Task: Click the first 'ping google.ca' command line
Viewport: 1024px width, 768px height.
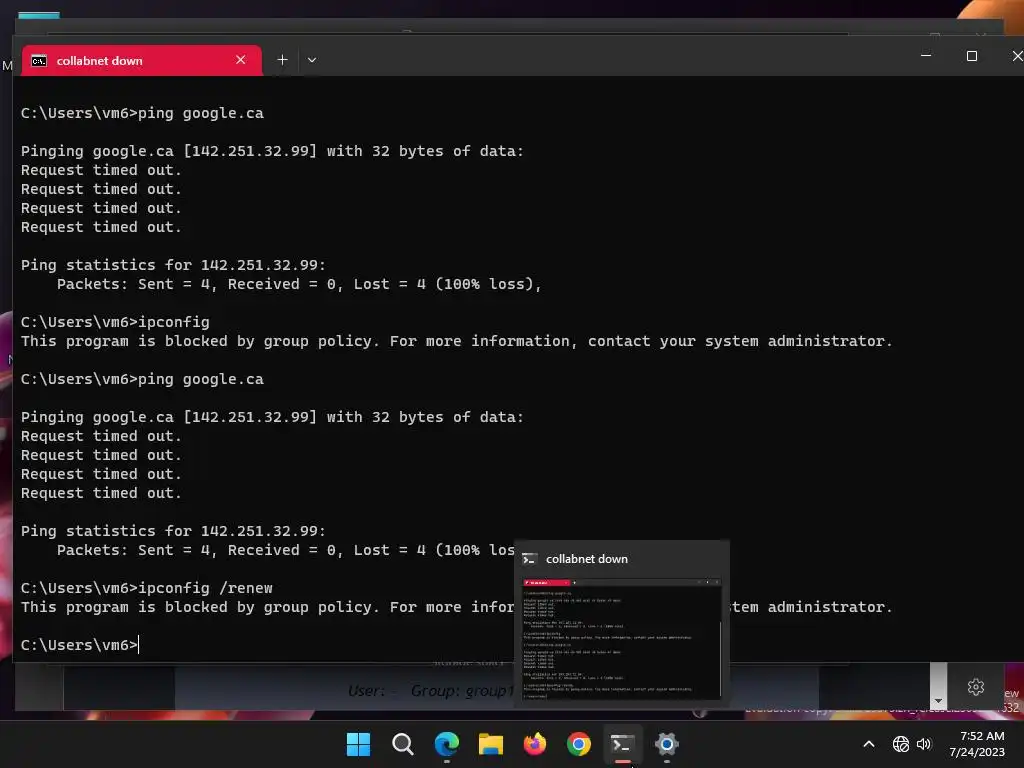Action: 142,113
